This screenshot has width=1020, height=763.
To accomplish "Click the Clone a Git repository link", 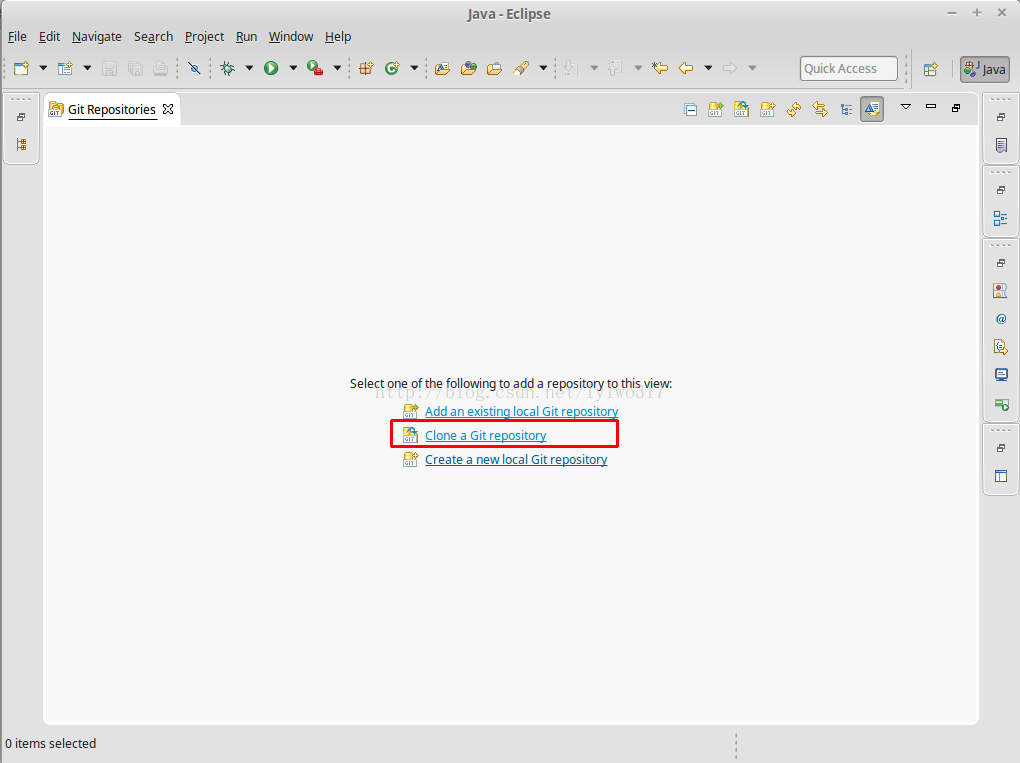I will pyautogui.click(x=485, y=436).
